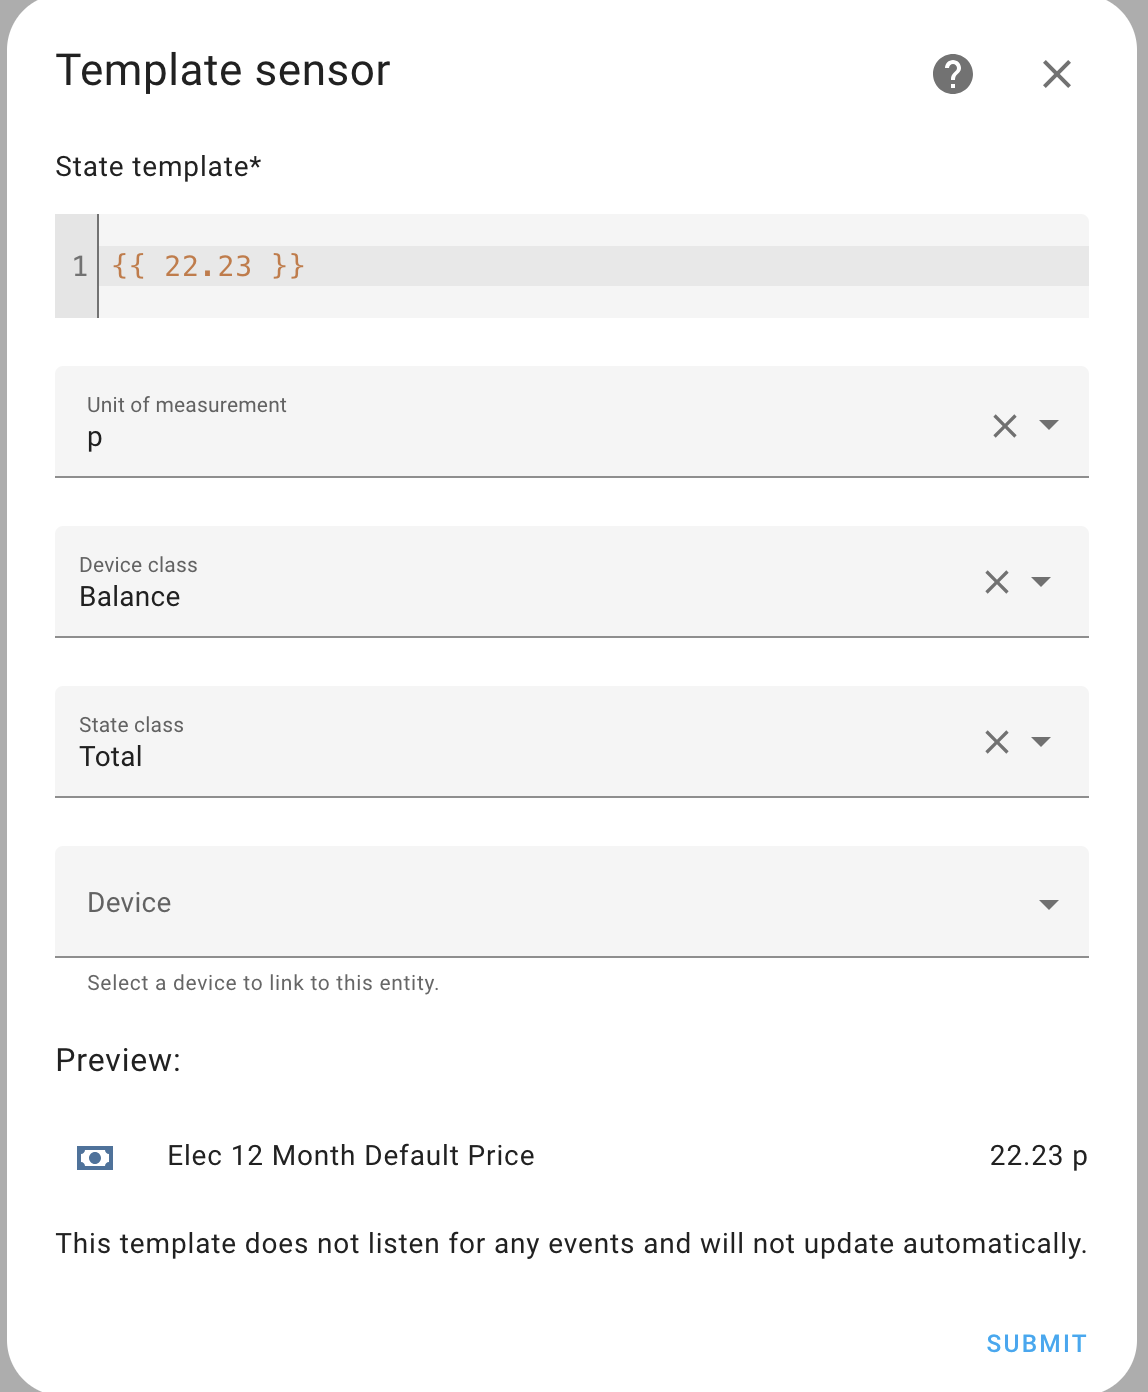Clear the Unit of measurement value

click(x=1004, y=426)
